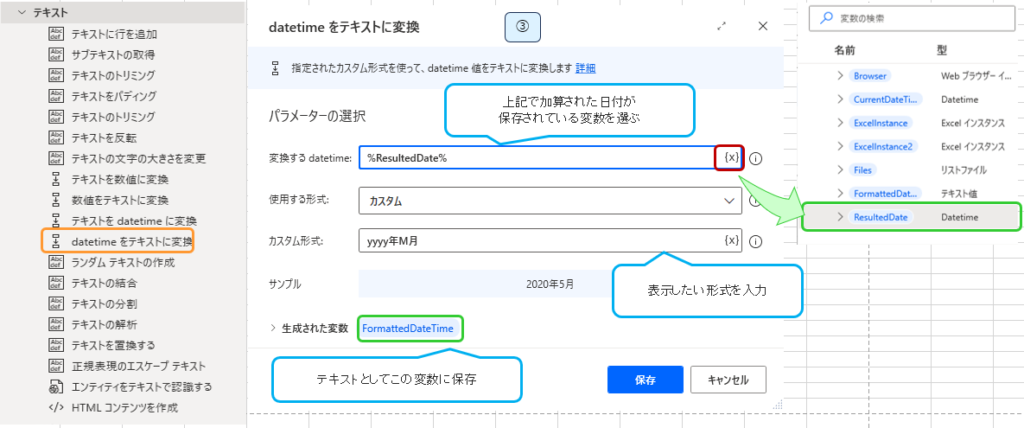Viewport: 1024px width, 428px height.
Task: Click the icon beside HTML コンテンツを作成
Action: click(x=57, y=408)
